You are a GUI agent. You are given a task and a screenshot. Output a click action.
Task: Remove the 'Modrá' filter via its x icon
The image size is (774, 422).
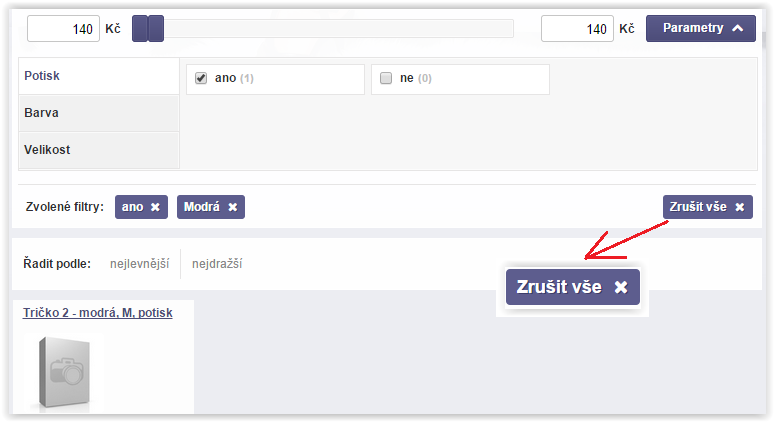pyautogui.click(x=232, y=207)
